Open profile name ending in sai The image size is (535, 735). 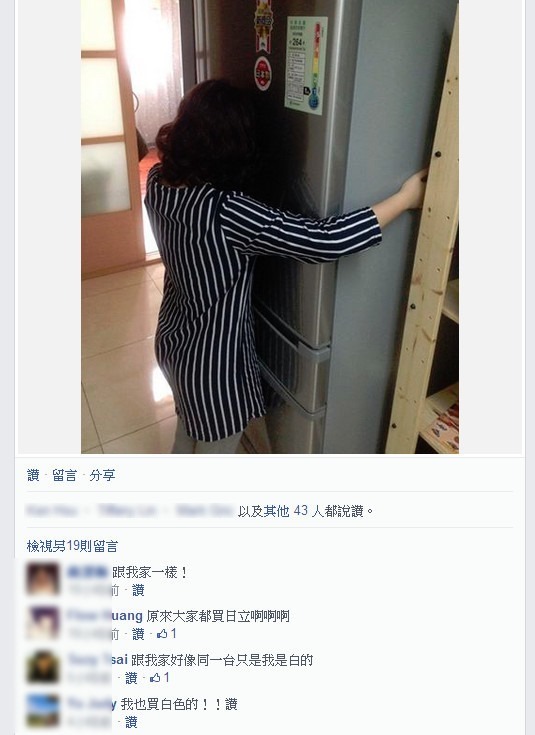98,660
